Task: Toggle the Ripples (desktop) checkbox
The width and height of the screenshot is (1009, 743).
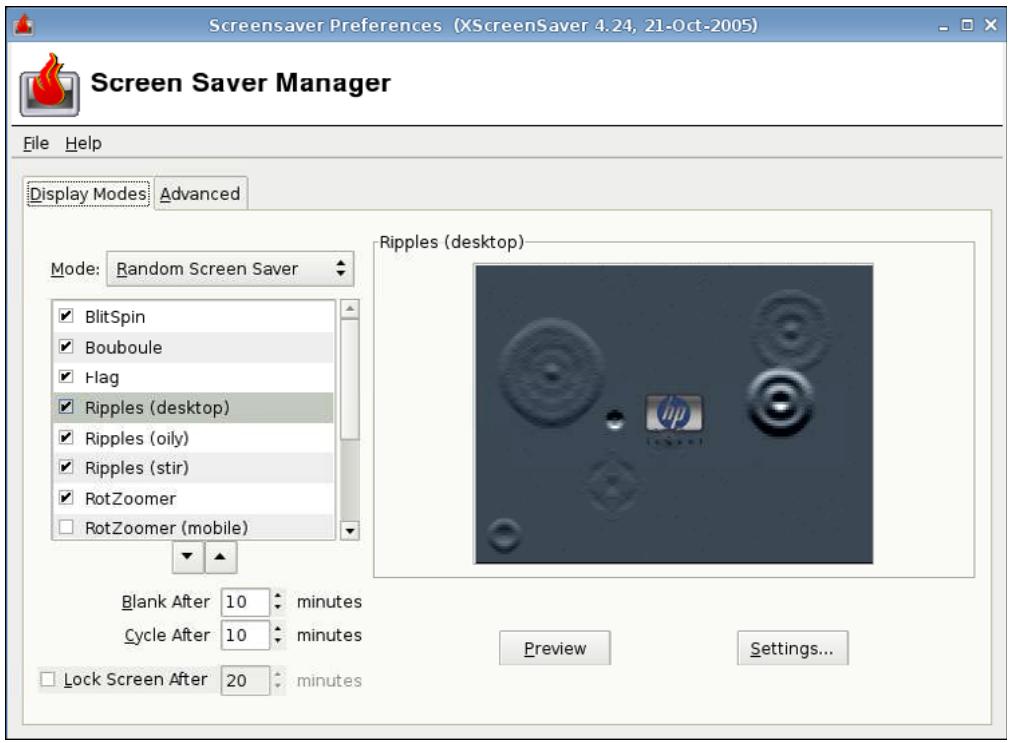Action: [66, 407]
